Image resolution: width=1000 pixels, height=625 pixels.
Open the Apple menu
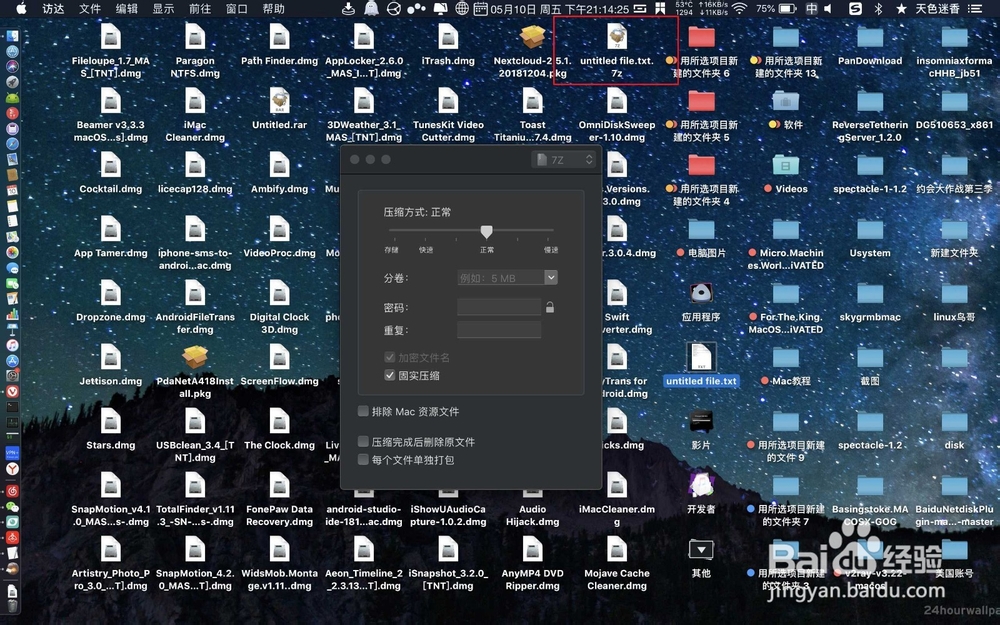coord(21,8)
